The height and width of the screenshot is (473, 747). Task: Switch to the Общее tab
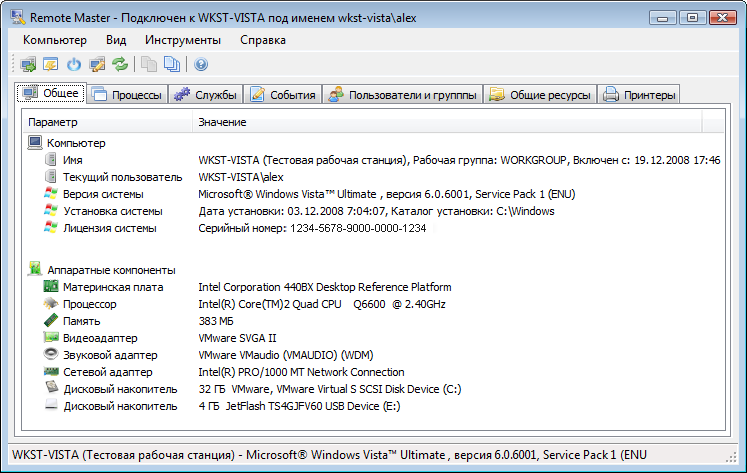pyautogui.click(x=51, y=93)
